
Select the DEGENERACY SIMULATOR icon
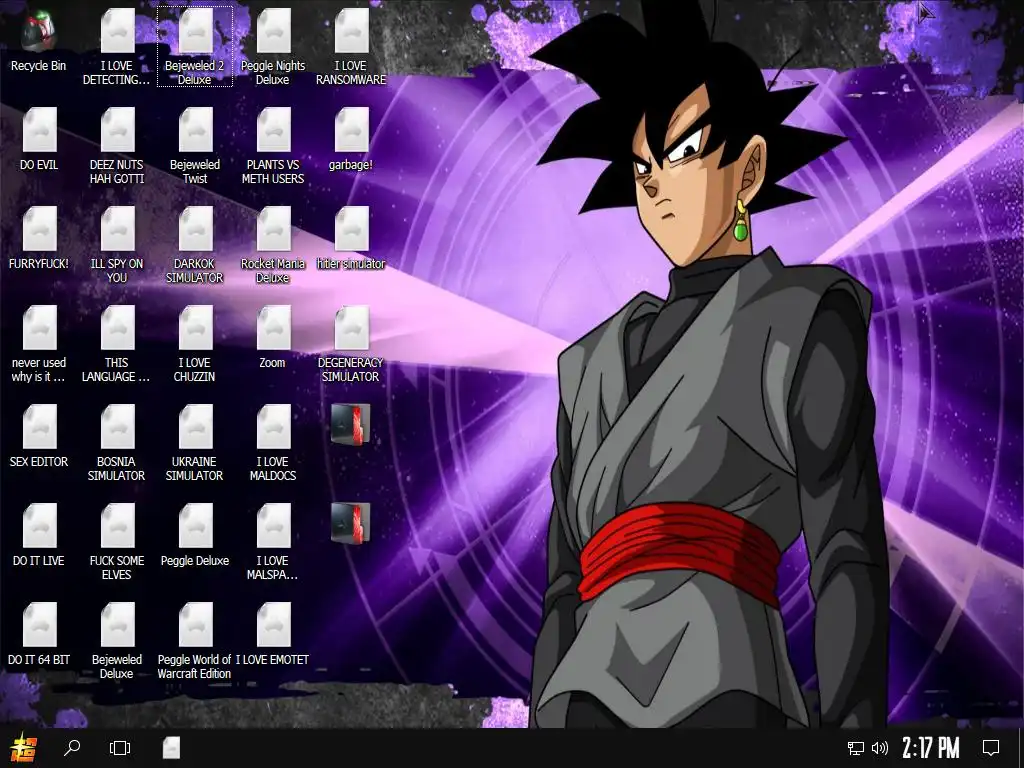pos(351,344)
